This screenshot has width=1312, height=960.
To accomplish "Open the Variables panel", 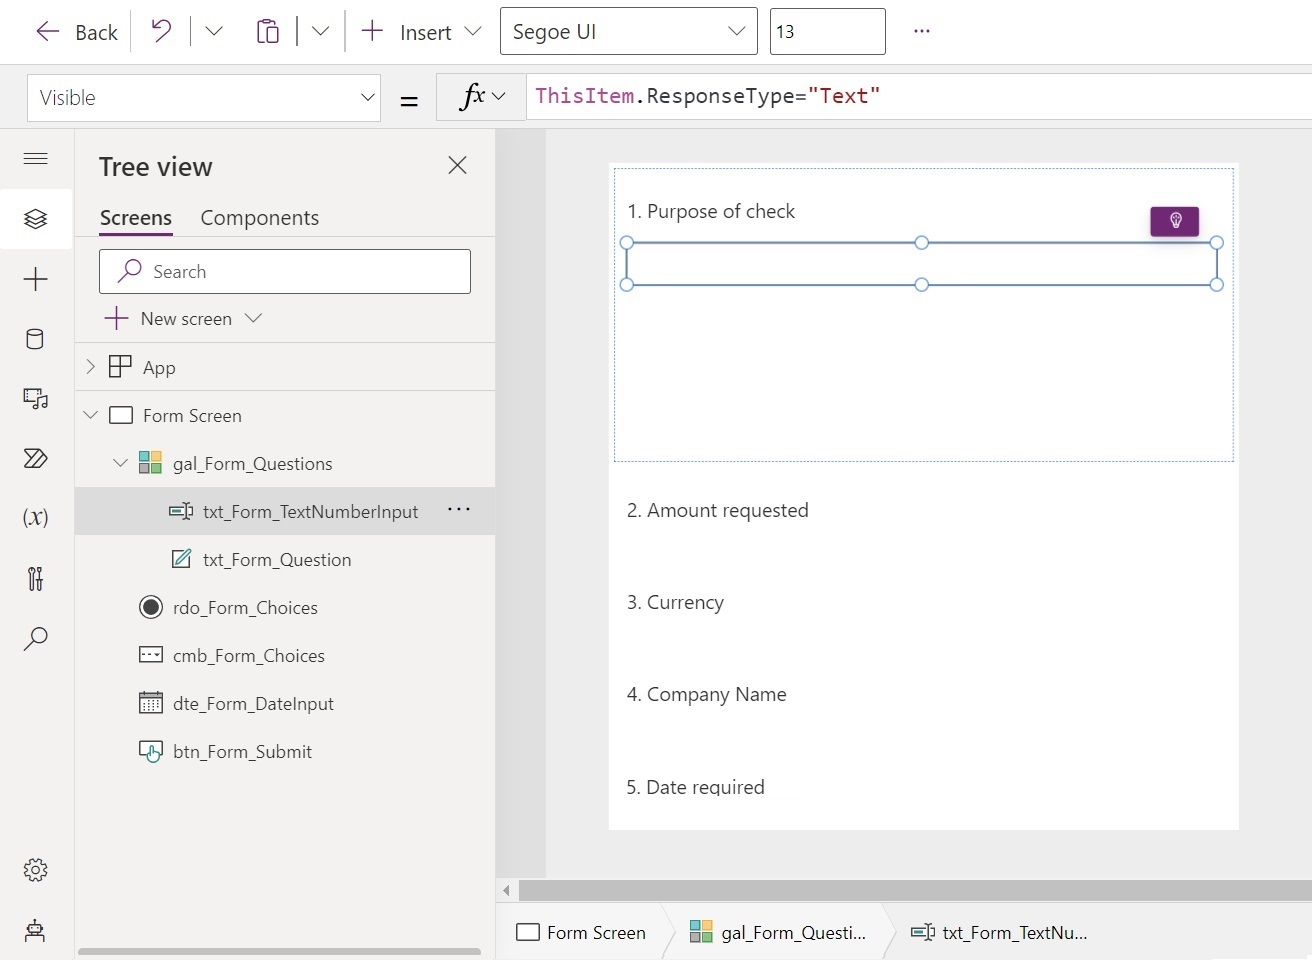I will click(35, 518).
